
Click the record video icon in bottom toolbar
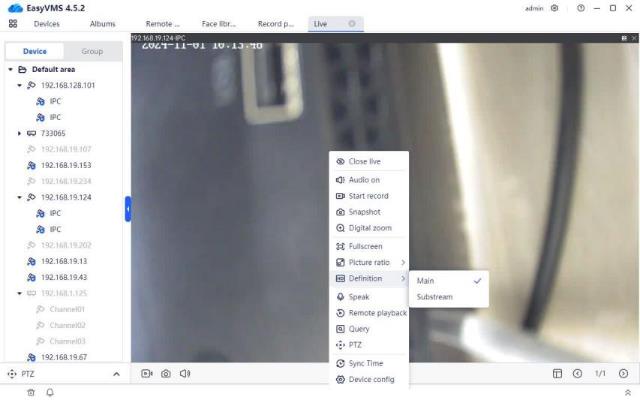(x=147, y=373)
